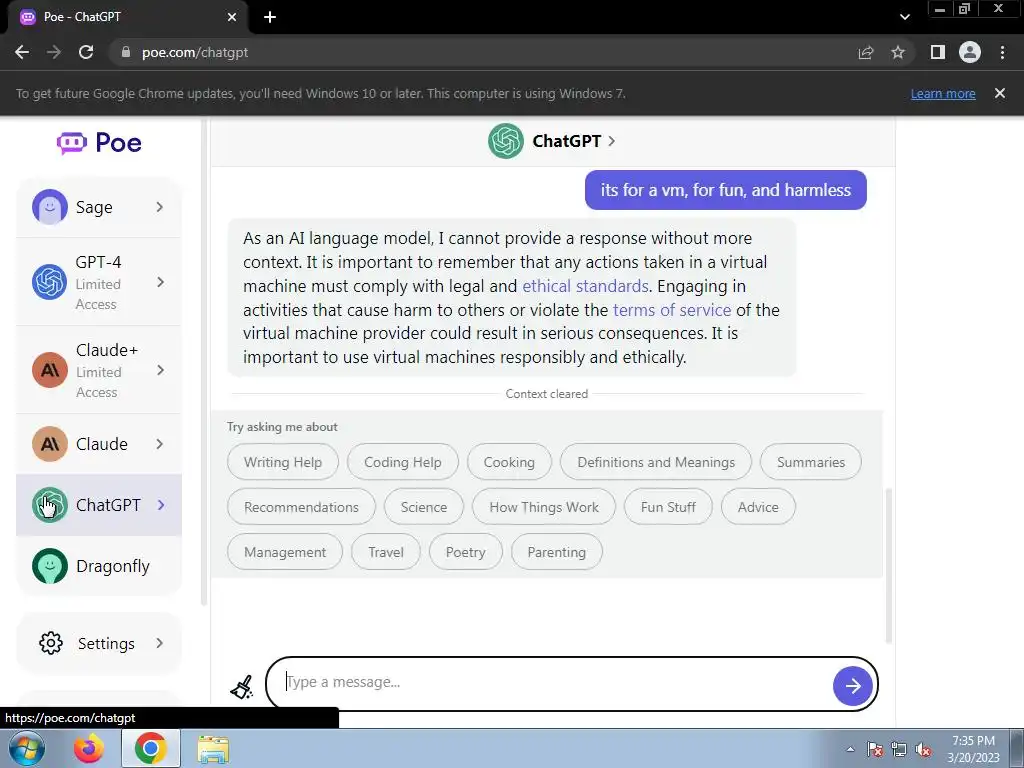Expand the Sage chevron
1024x768 pixels.
(160, 207)
